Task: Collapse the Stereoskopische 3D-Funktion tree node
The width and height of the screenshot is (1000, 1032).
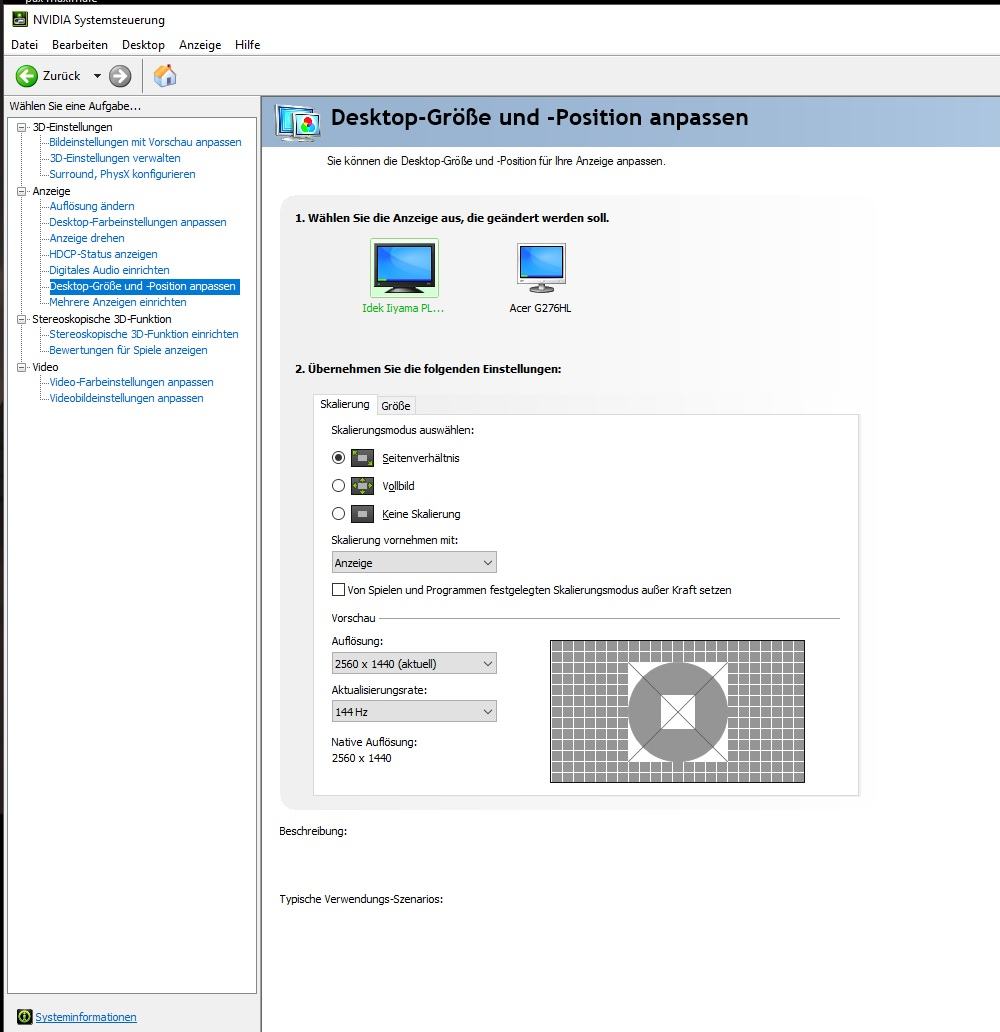Action: click(x=22, y=319)
